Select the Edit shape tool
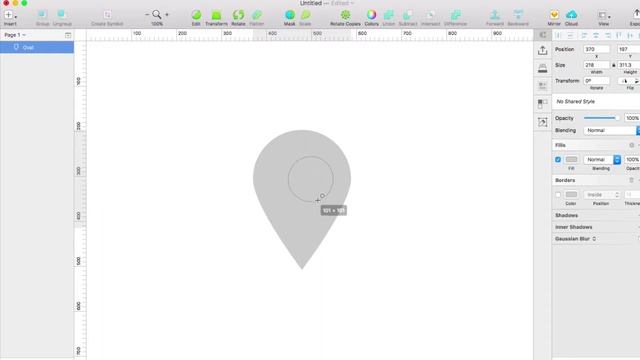 (196, 15)
